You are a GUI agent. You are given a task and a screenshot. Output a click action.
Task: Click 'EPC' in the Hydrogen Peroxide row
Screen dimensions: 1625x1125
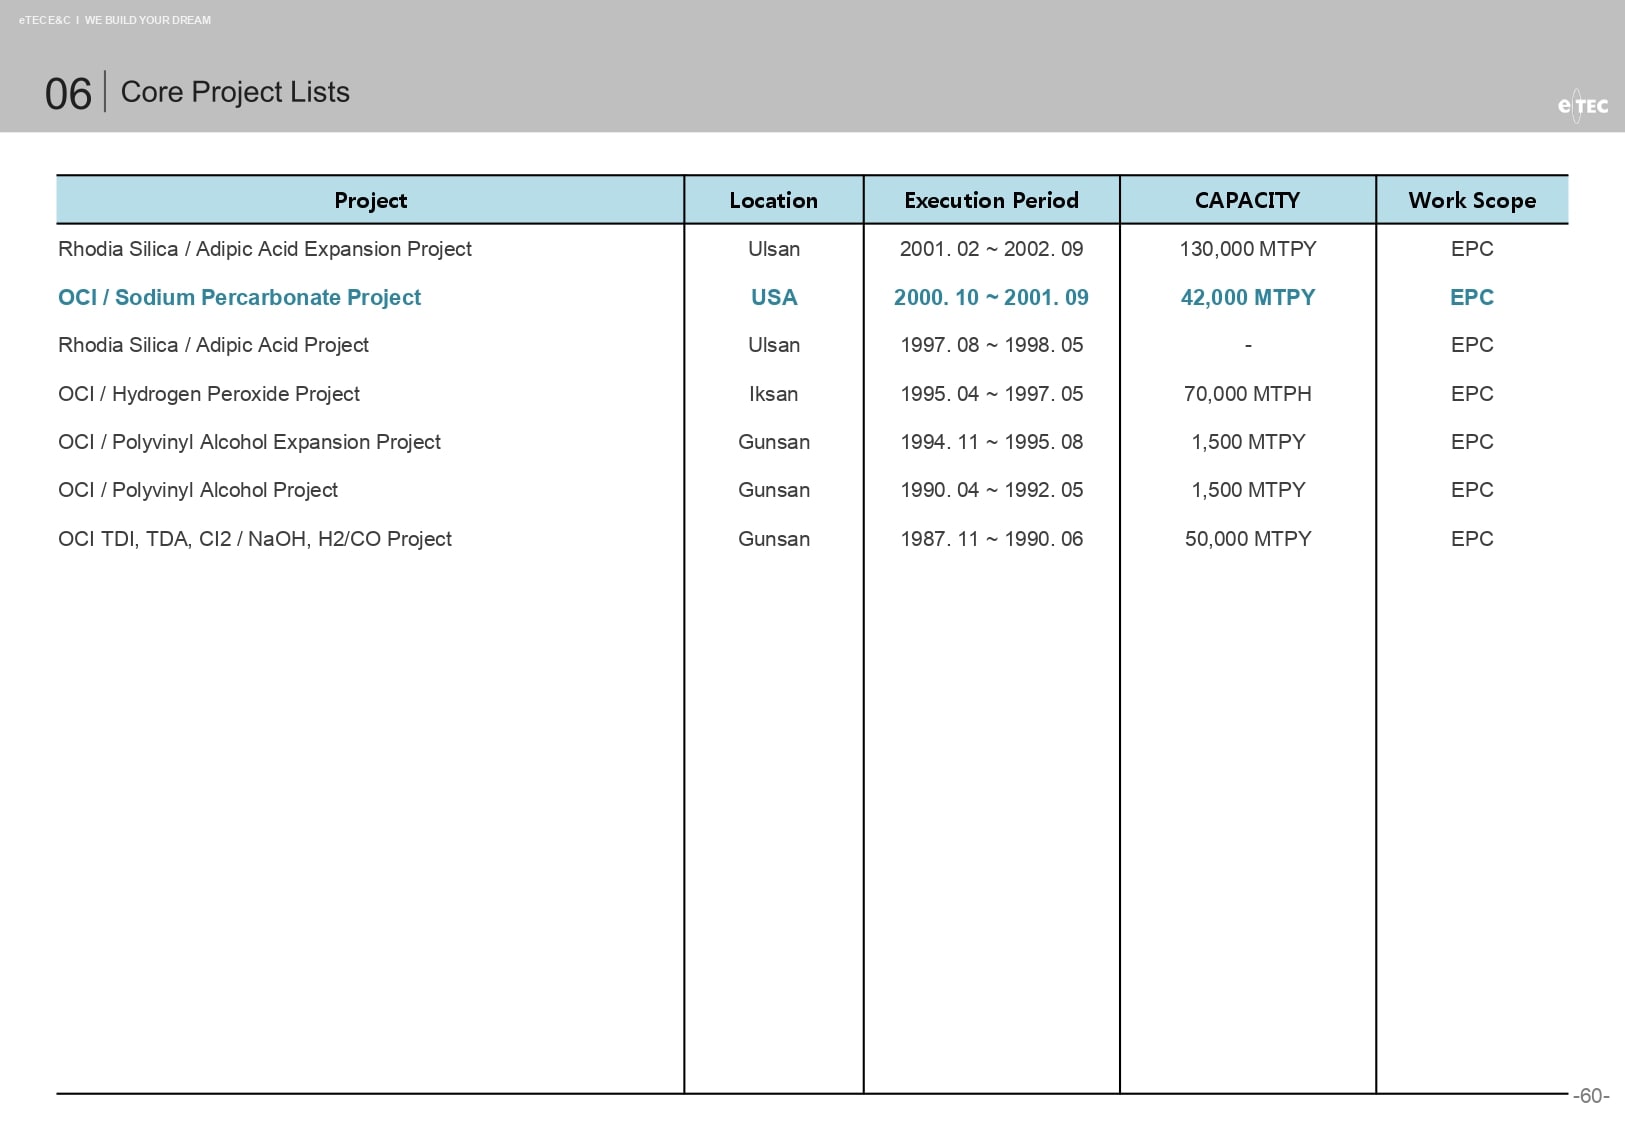[x=1472, y=394]
